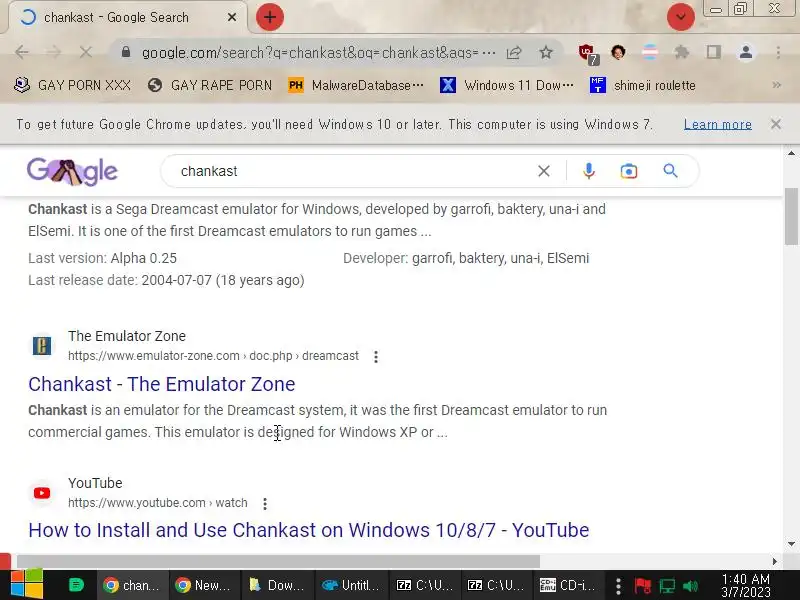Open options menu for YouTube result
This screenshot has width=800, height=600.
coord(265,504)
